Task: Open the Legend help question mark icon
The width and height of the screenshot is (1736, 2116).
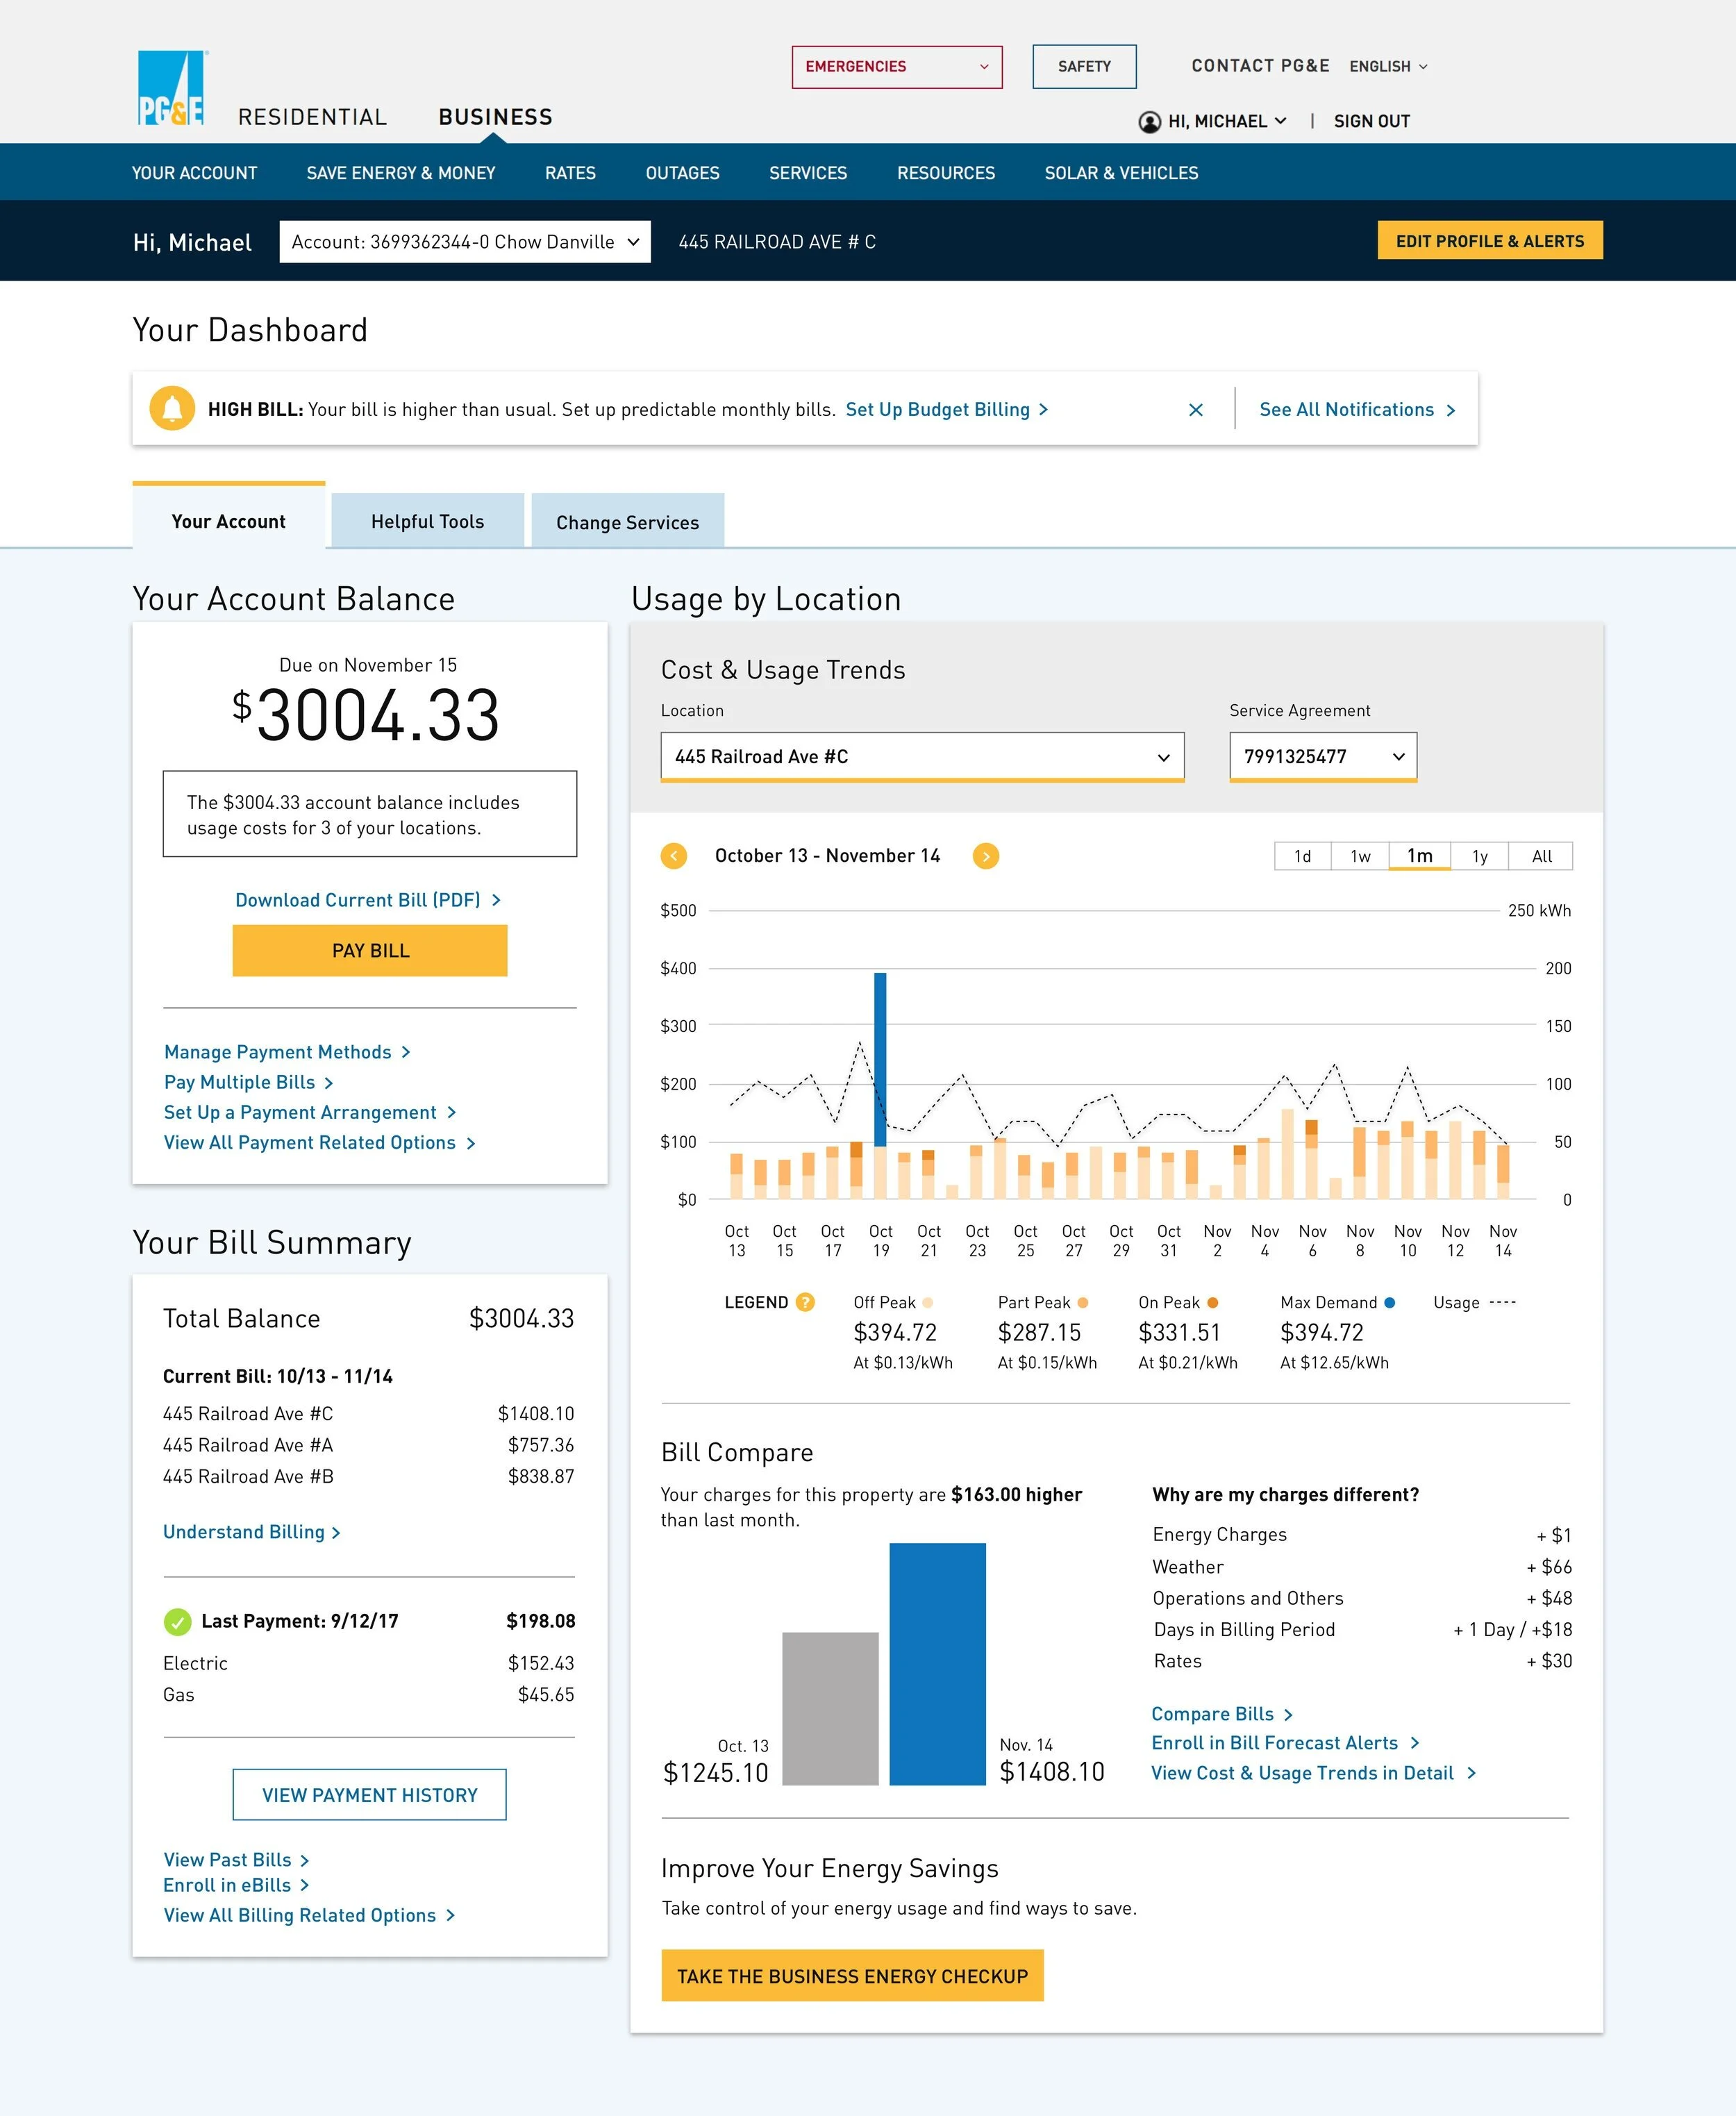Action: point(806,1302)
